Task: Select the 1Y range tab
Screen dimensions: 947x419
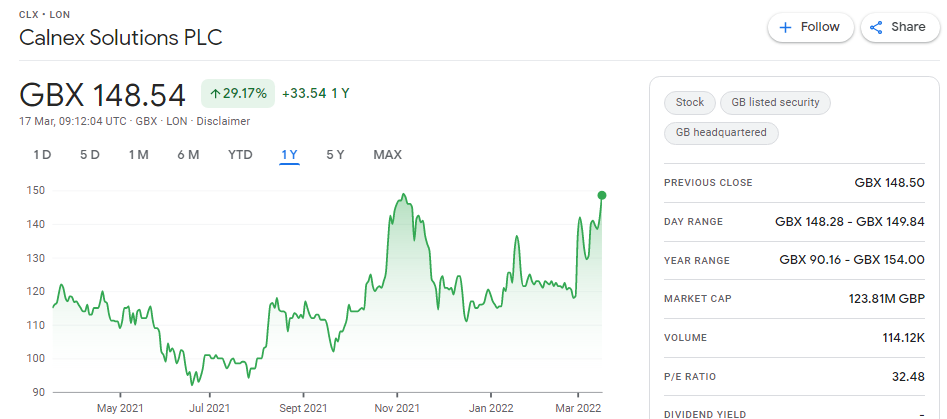Action: coord(289,155)
